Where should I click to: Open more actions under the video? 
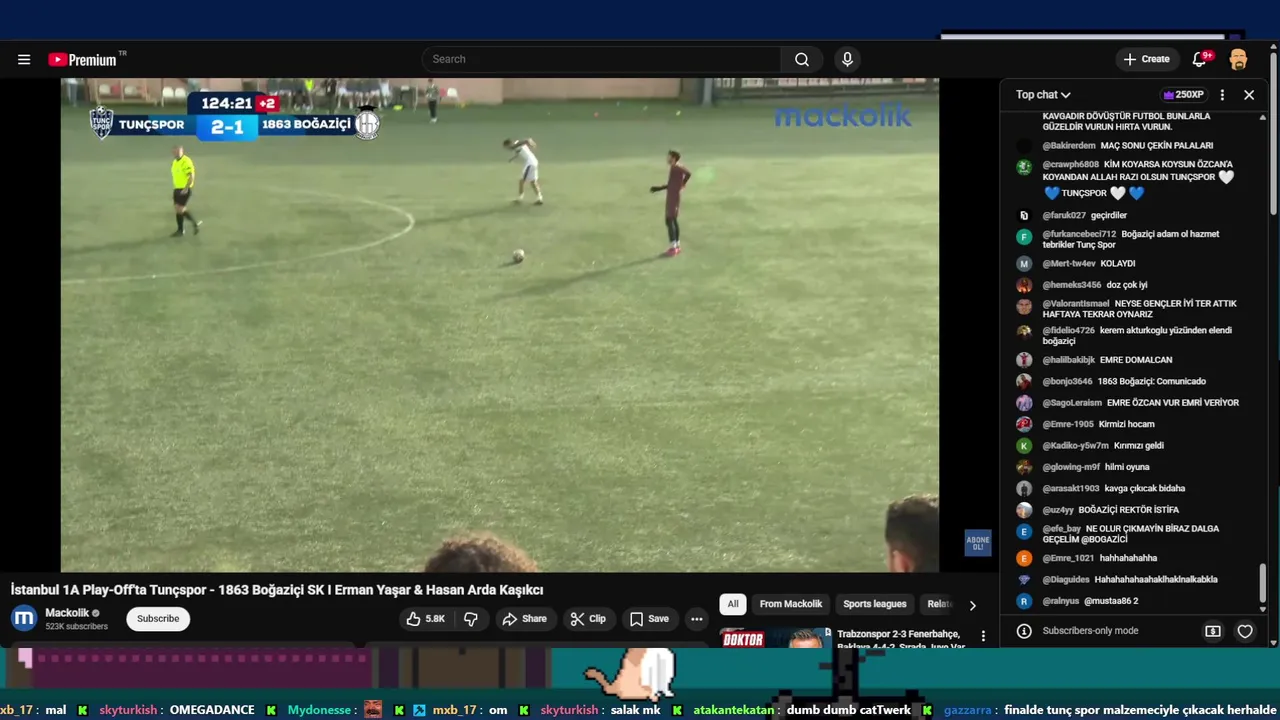pos(697,619)
